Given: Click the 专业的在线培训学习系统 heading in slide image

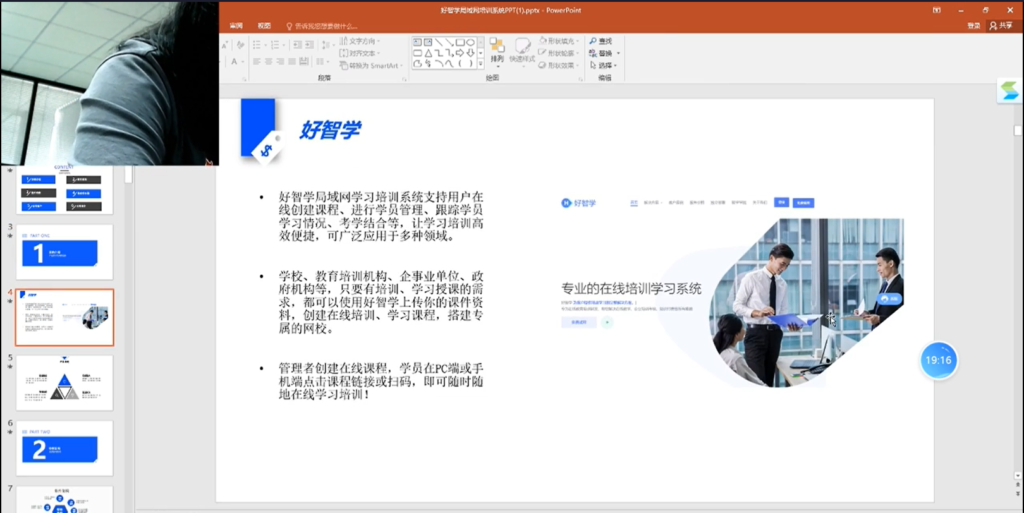Looking at the screenshot, I should click(631, 288).
